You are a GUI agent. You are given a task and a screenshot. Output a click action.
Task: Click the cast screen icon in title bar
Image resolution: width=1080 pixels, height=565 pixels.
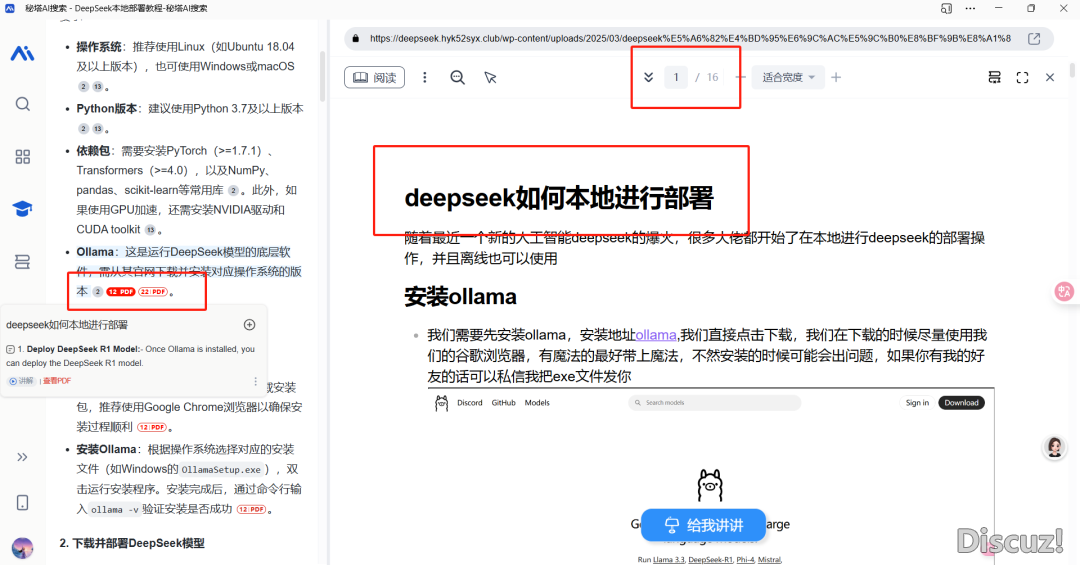(946, 8)
